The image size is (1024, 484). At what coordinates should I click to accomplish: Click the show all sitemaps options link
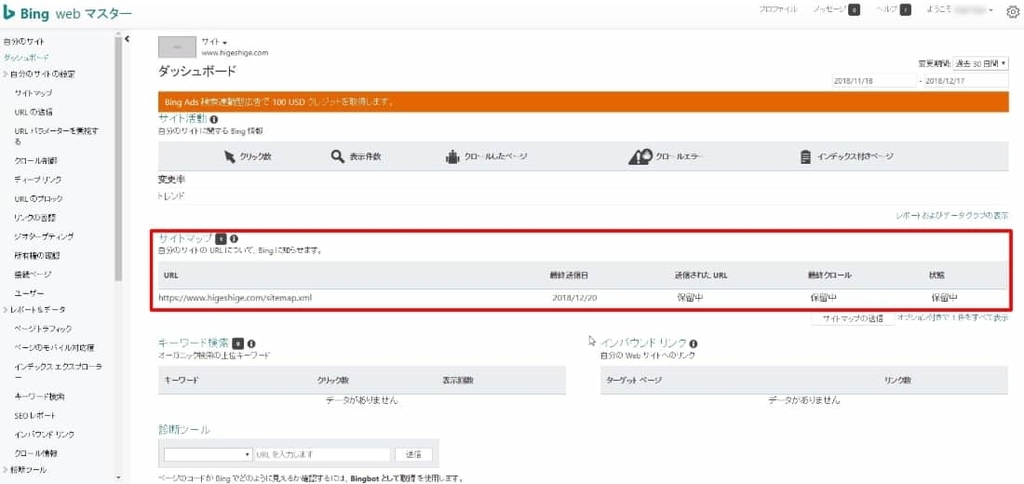tap(953, 317)
